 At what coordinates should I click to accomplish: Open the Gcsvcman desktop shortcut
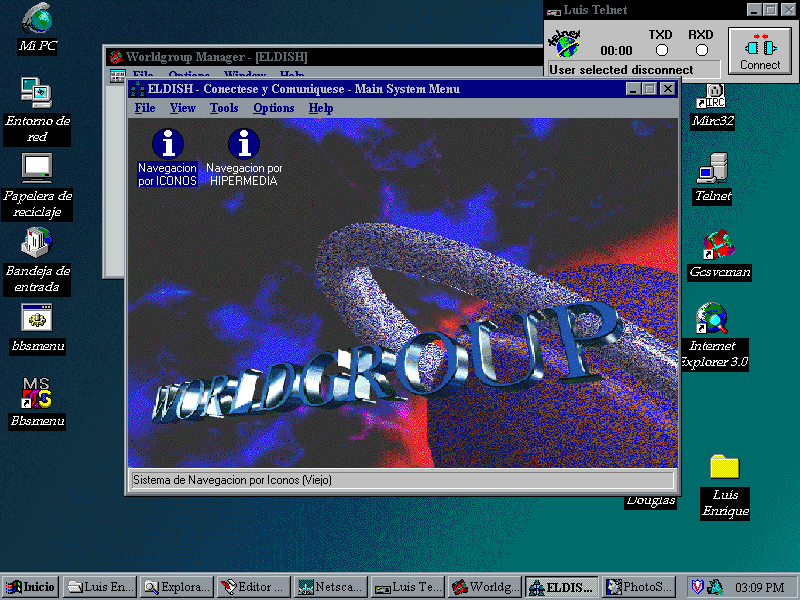coord(719,254)
